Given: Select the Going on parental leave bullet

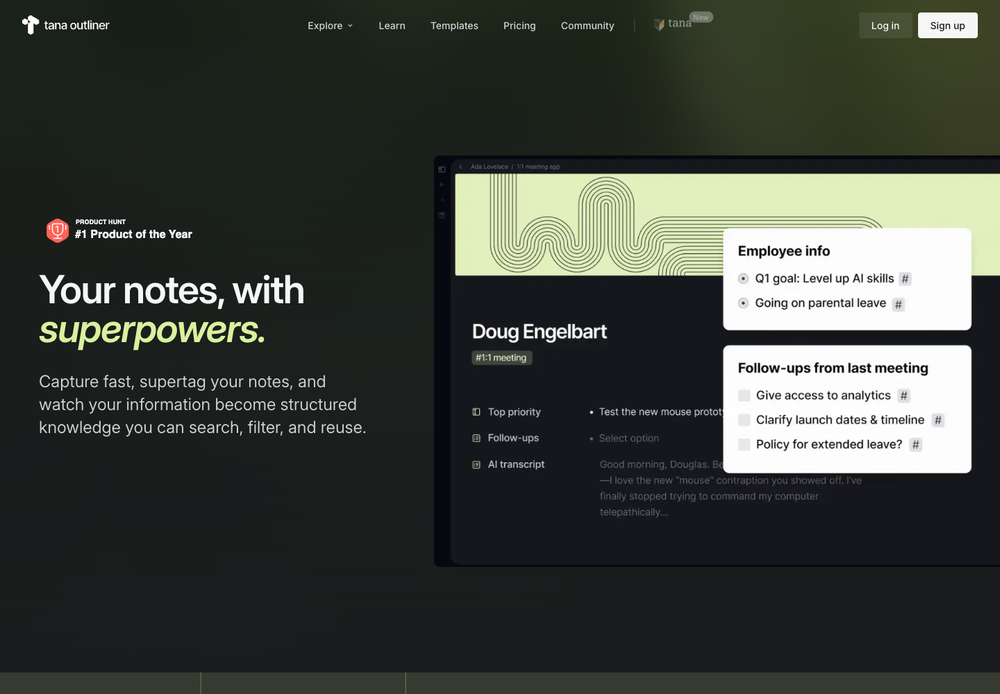Looking at the screenshot, I should click(x=743, y=303).
